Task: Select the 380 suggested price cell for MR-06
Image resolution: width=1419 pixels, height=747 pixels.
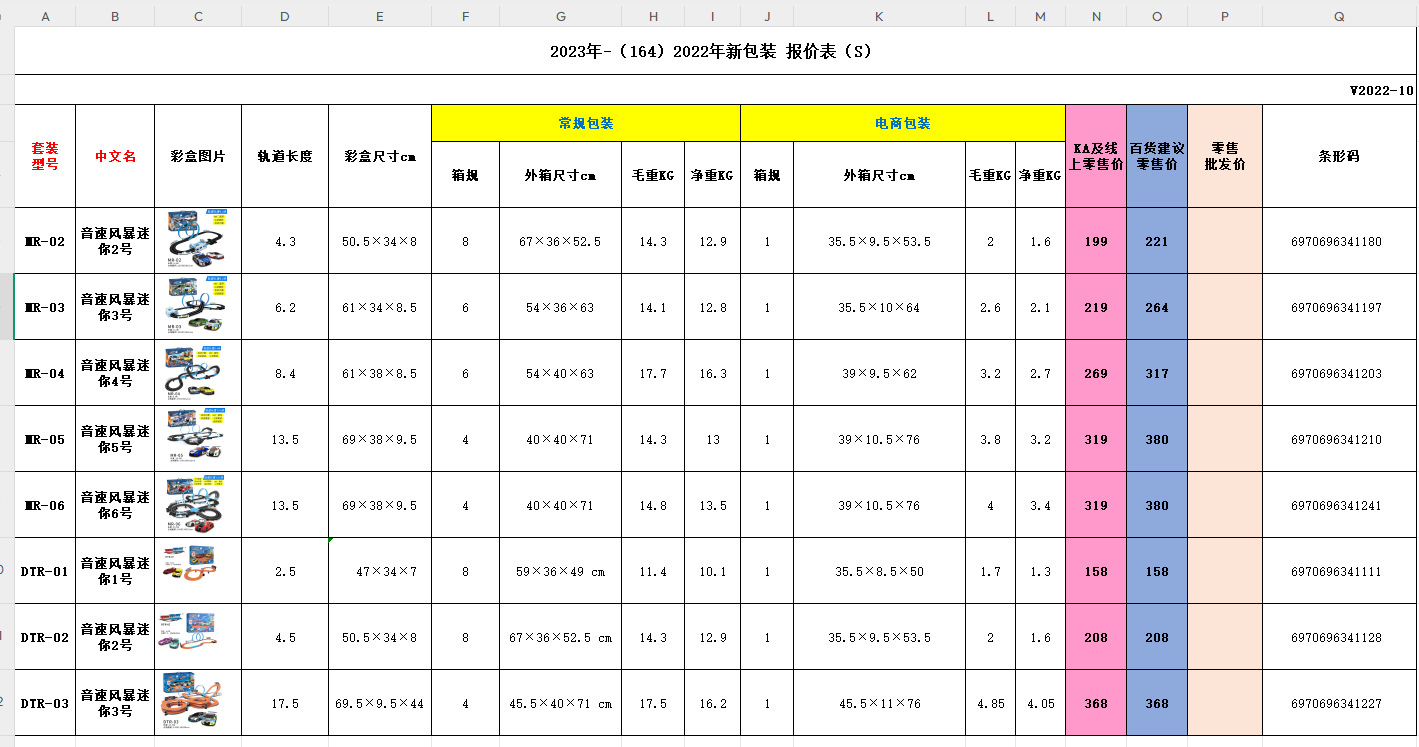Action: (x=1156, y=505)
